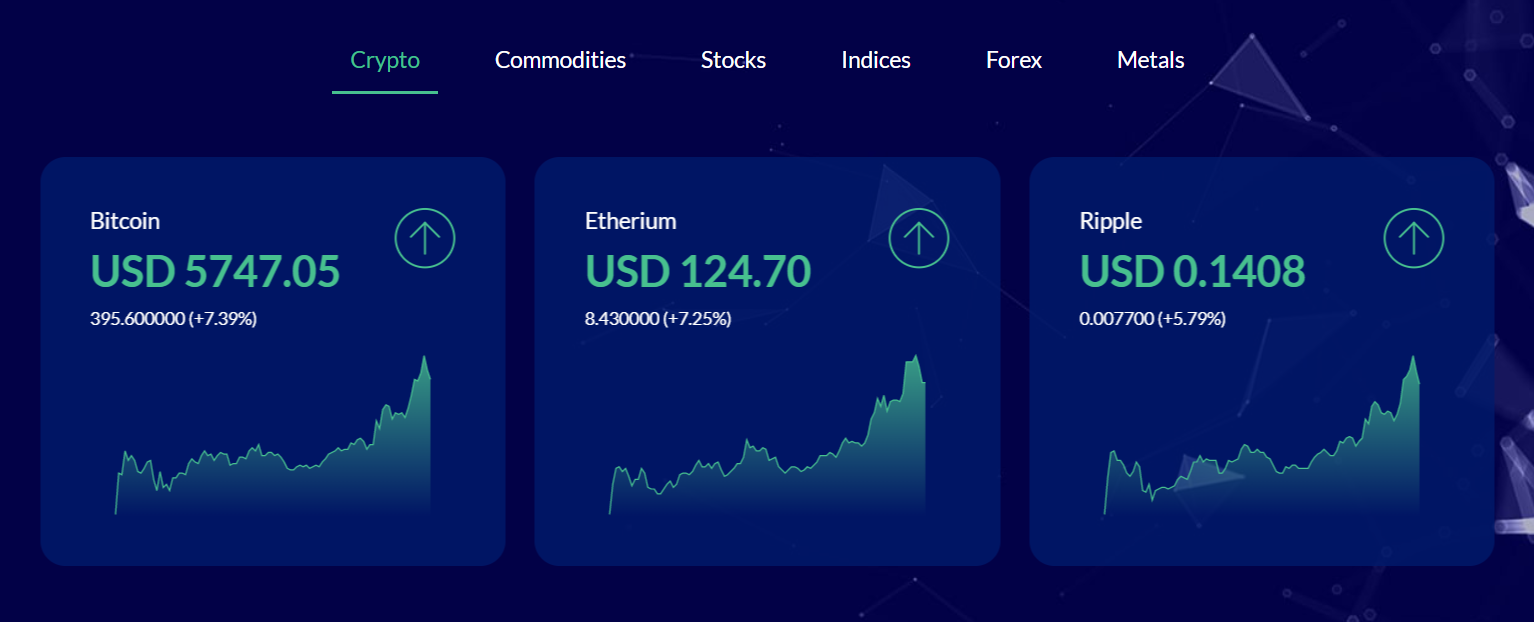This screenshot has width=1534, height=622.
Task: Click the Bitcoin price chart
Action: point(273,436)
